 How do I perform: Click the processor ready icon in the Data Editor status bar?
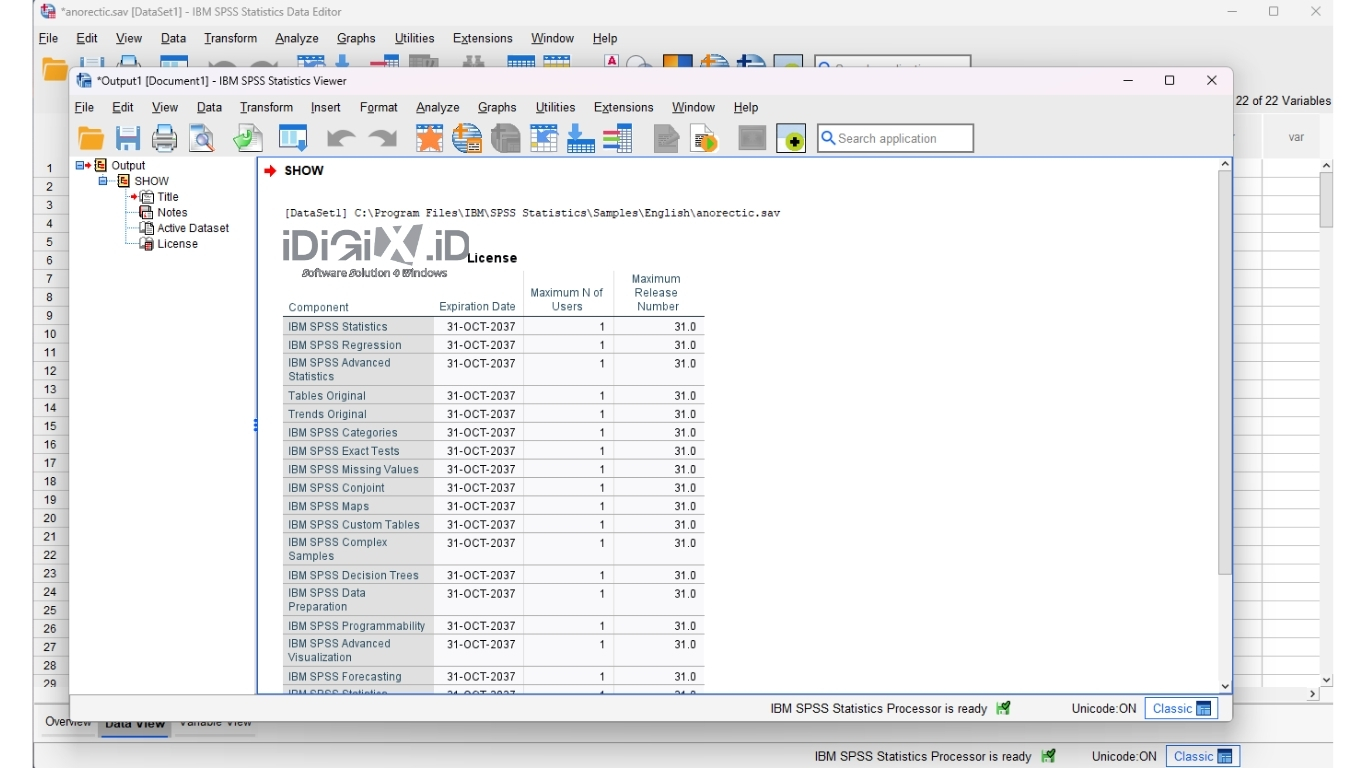coord(1048,756)
